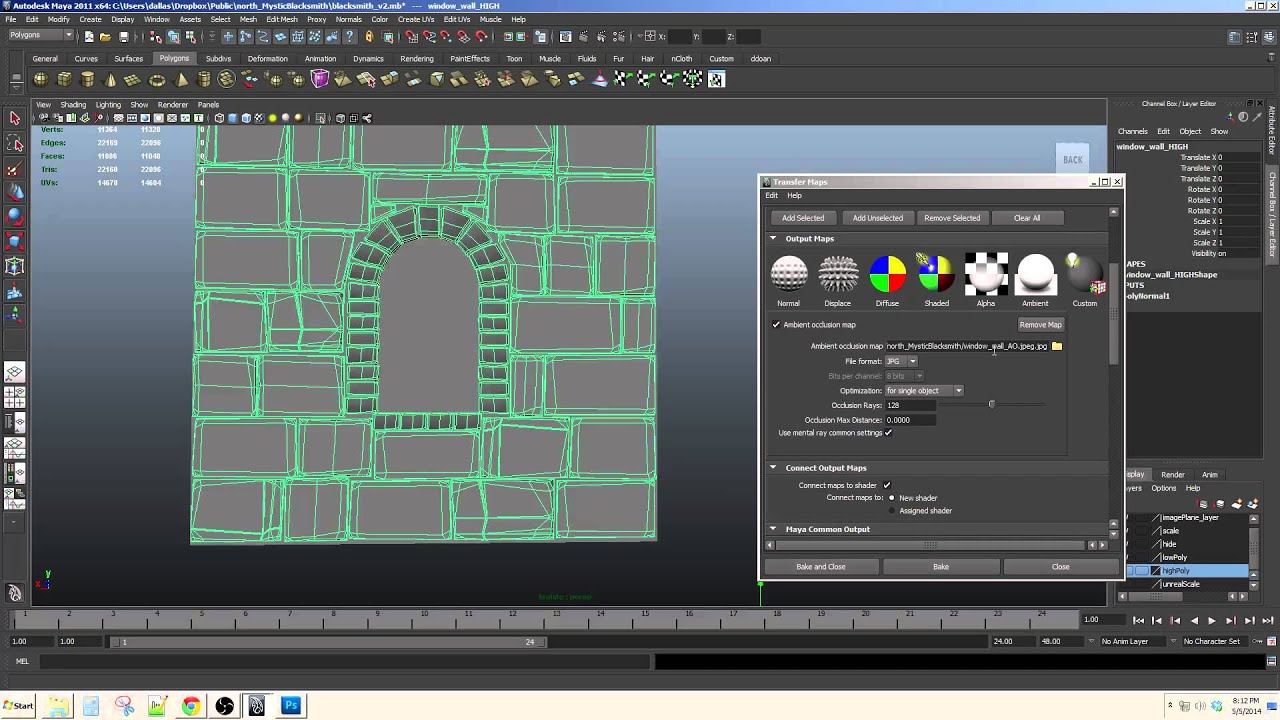Select the Assigned shader radio button
The height and width of the screenshot is (720, 1280).
tap(892, 511)
